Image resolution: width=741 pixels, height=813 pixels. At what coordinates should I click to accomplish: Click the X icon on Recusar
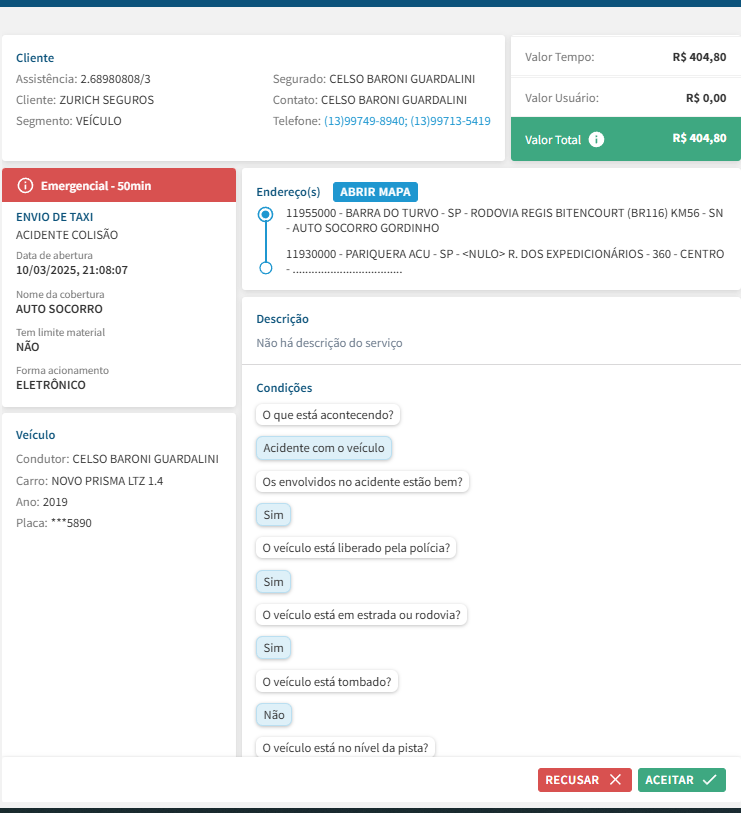pyautogui.click(x=615, y=780)
